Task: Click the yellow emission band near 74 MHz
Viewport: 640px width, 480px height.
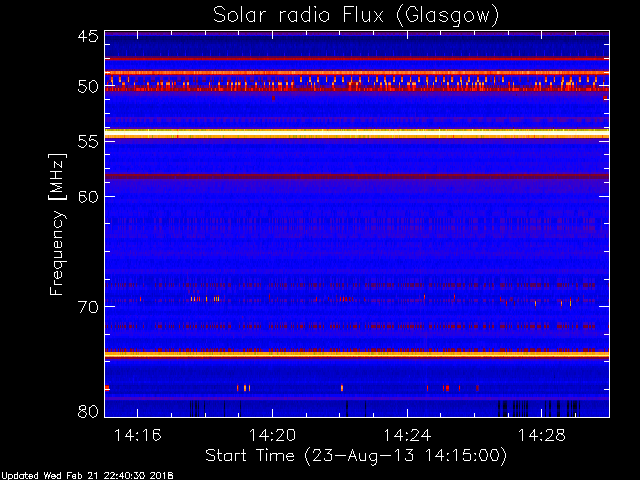Action: coord(357,355)
